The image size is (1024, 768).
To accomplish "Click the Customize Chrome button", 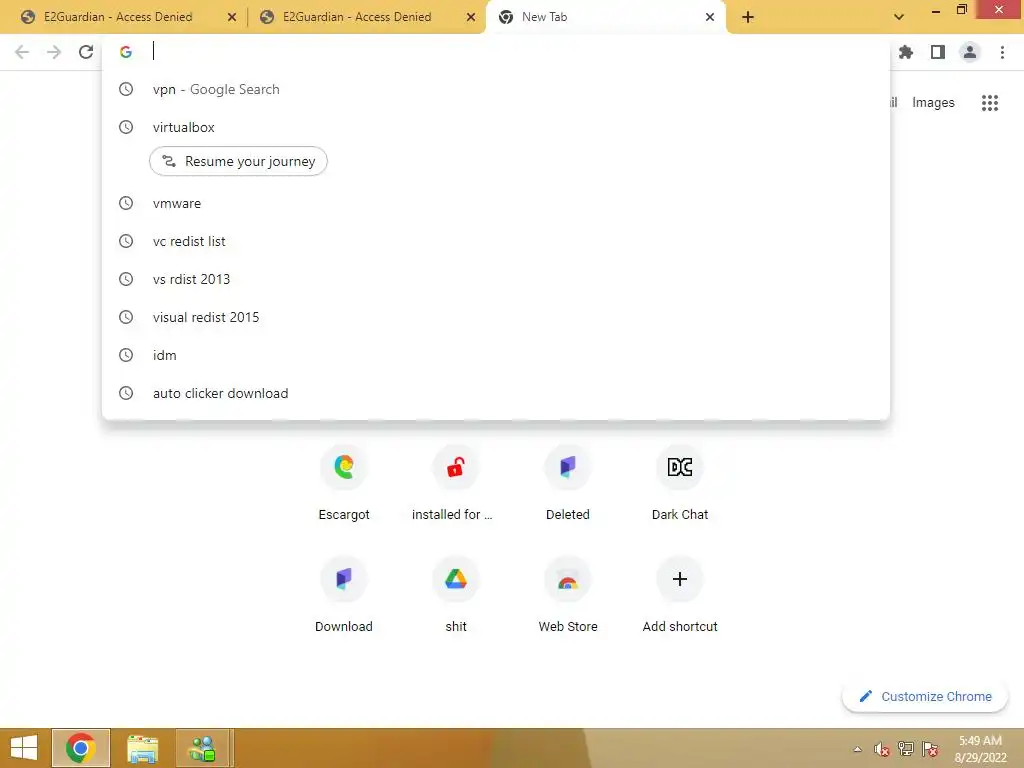I will pyautogui.click(x=925, y=696).
